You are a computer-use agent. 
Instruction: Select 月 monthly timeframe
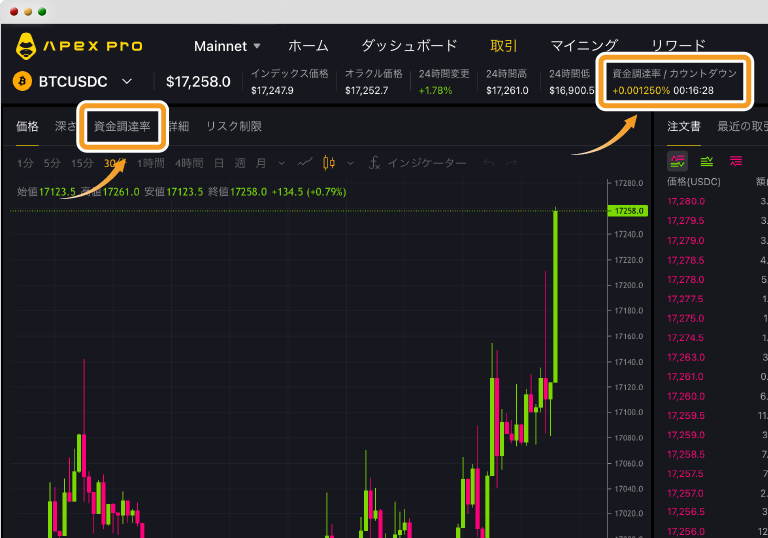[x=261, y=163]
